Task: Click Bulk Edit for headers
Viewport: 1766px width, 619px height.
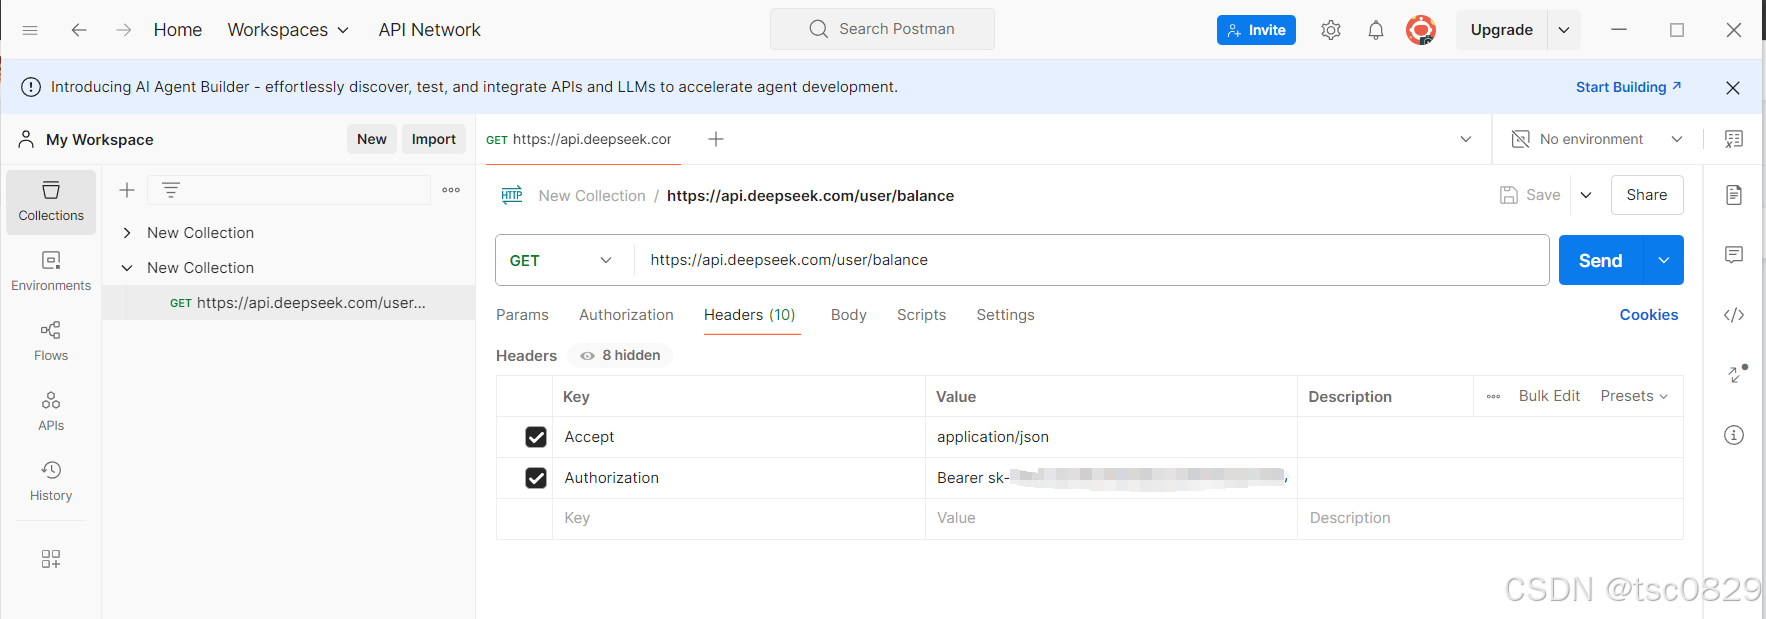Action: pos(1549,396)
